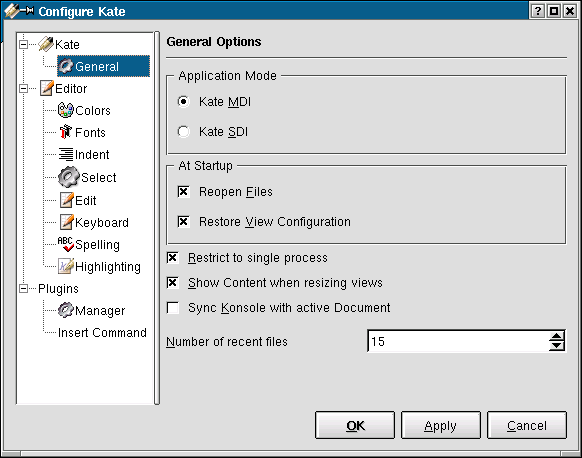Image resolution: width=582 pixels, height=458 pixels.
Task: Open the General settings page
Action: click(104, 66)
